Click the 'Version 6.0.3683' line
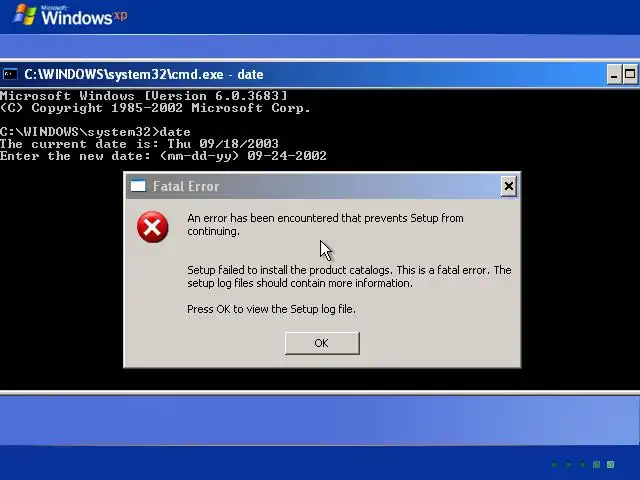The width and height of the screenshot is (640, 480). tap(144, 96)
